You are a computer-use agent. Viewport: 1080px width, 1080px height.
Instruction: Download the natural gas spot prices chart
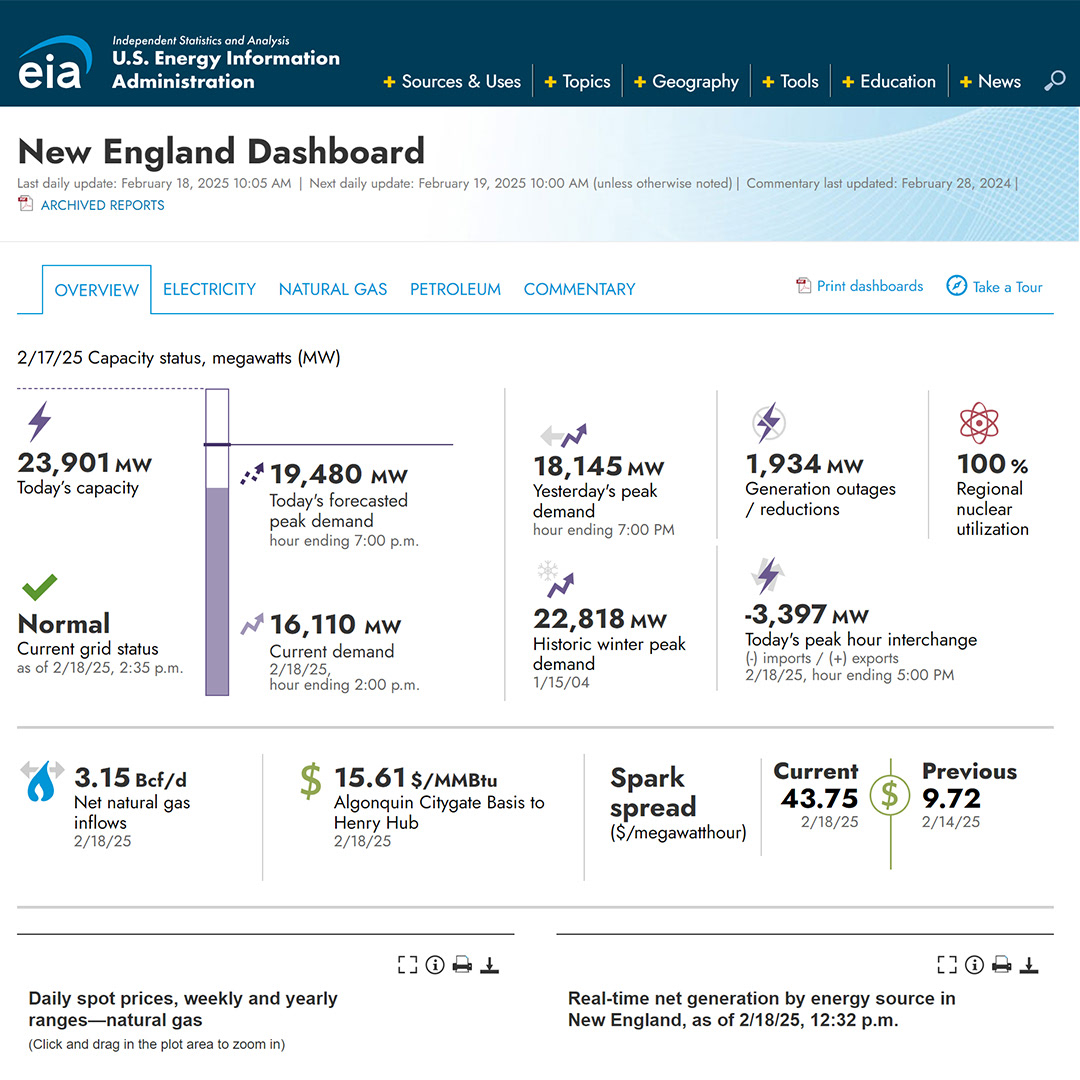pos(489,965)
